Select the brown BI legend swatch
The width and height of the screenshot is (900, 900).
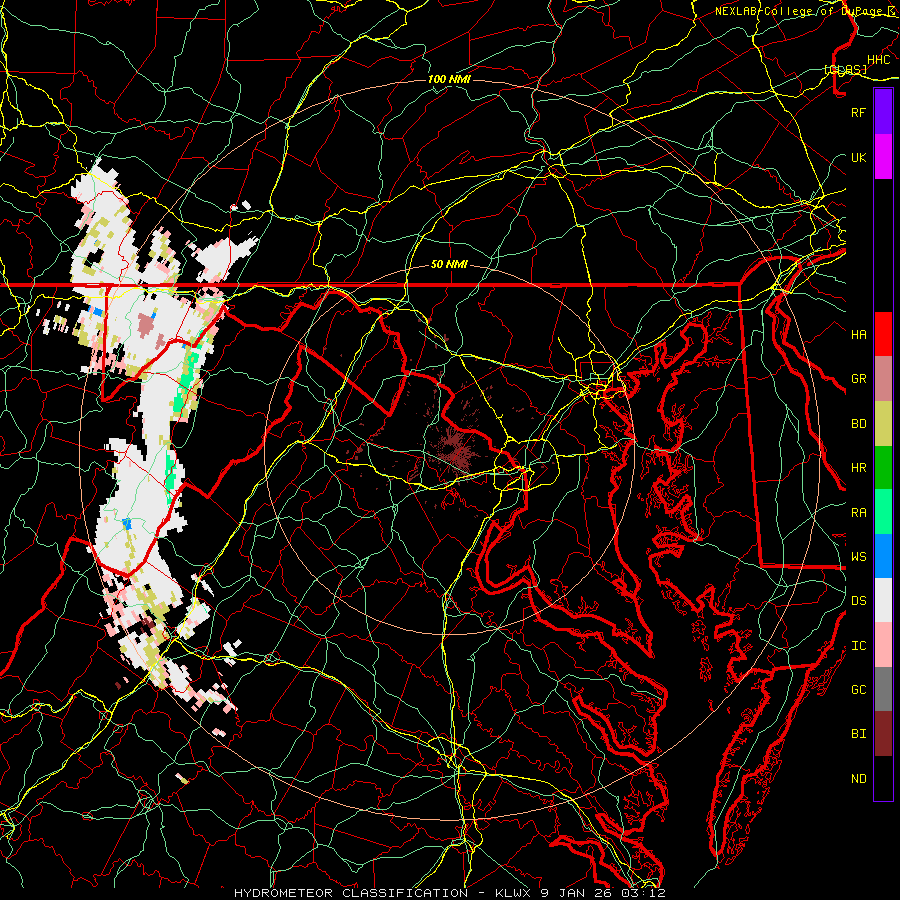[x=883, y=734]
